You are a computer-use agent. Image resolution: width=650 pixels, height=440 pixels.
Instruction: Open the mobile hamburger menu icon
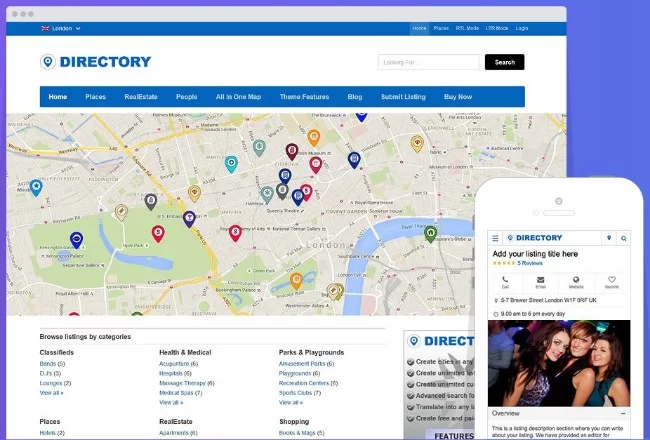pos(495,238)
